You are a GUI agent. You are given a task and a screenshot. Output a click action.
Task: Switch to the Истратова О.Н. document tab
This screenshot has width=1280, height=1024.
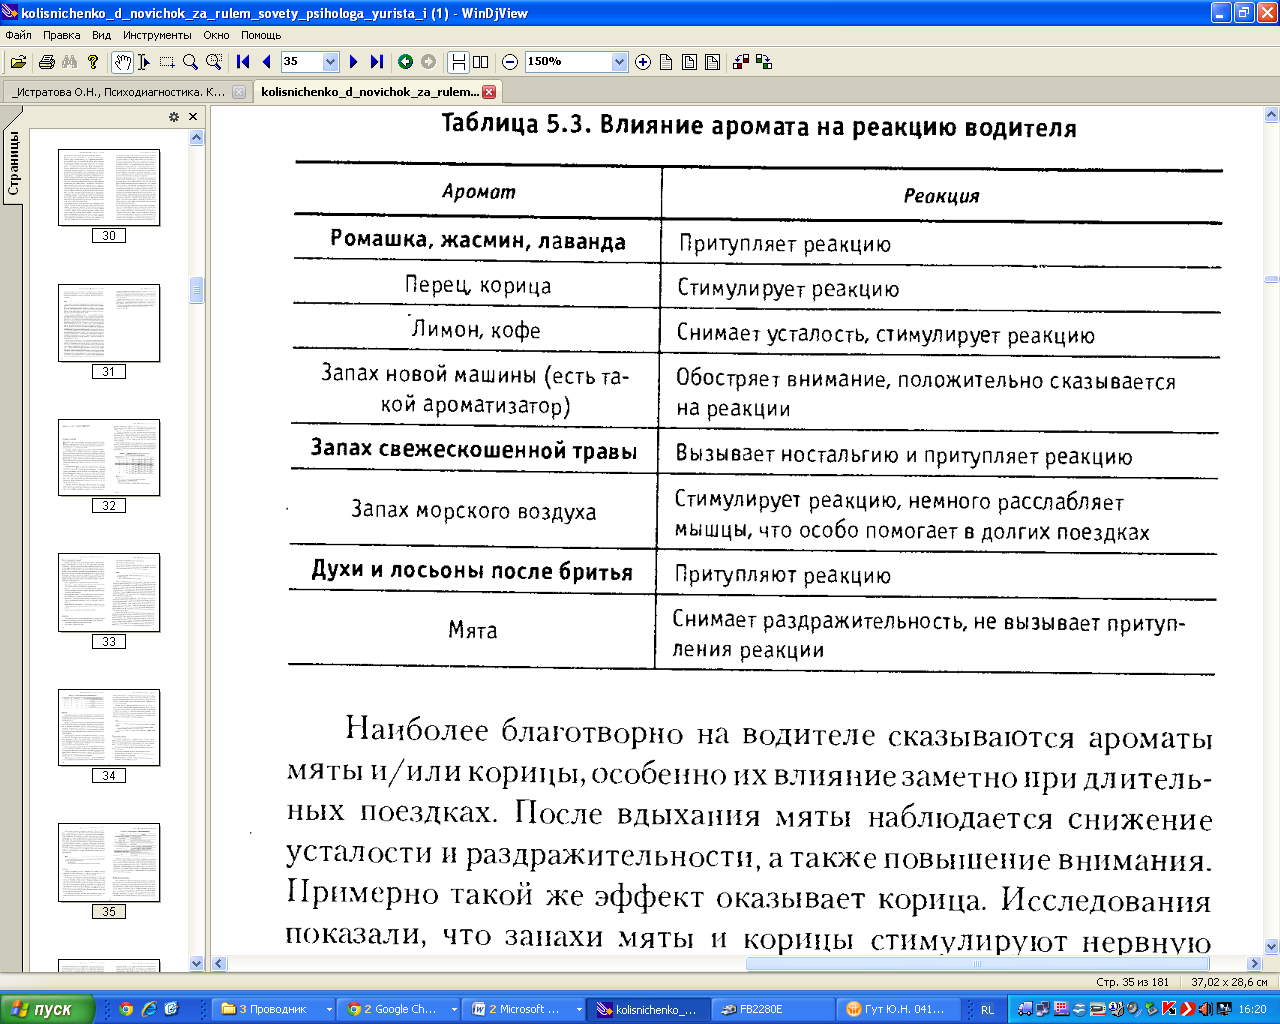(119, 92)
